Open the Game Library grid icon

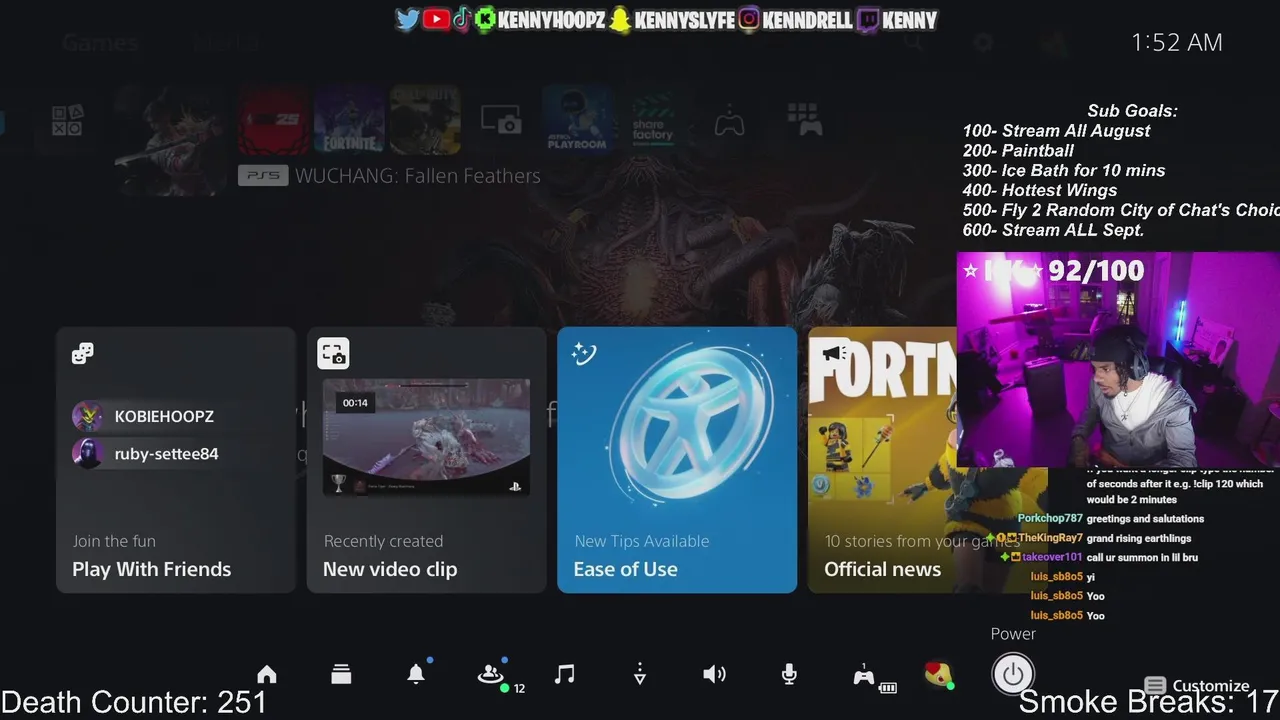tap(805, 119)
